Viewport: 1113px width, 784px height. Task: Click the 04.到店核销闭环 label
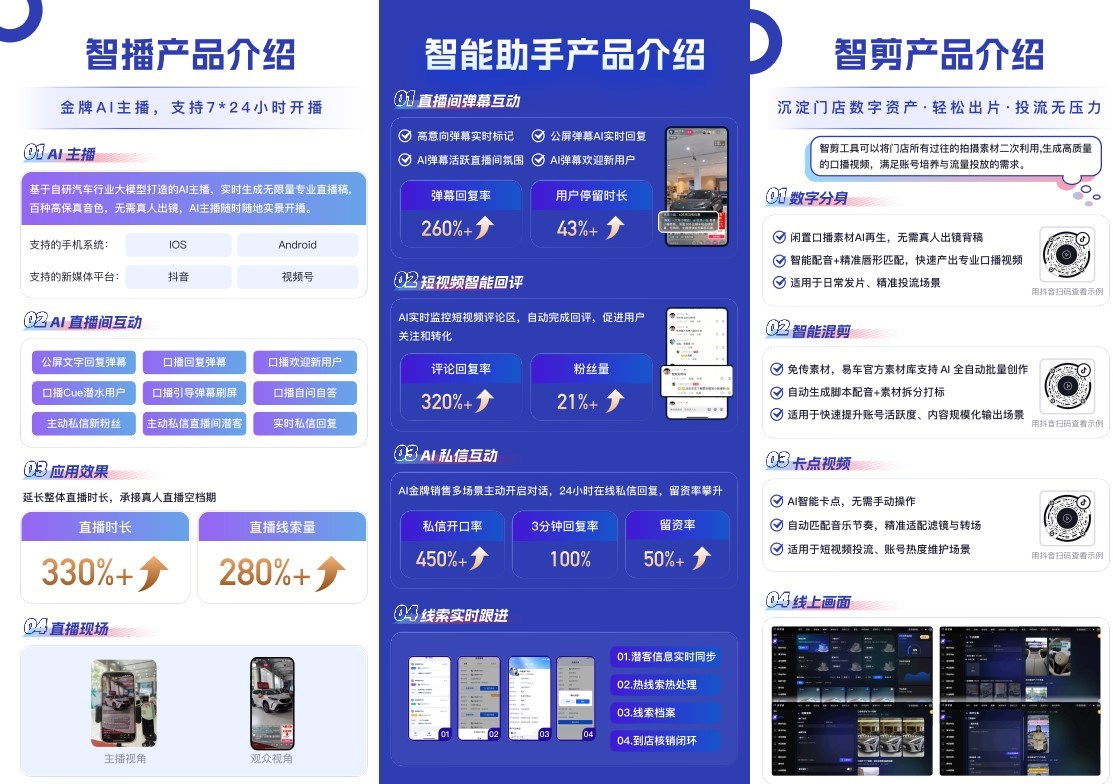click(666, 741)
